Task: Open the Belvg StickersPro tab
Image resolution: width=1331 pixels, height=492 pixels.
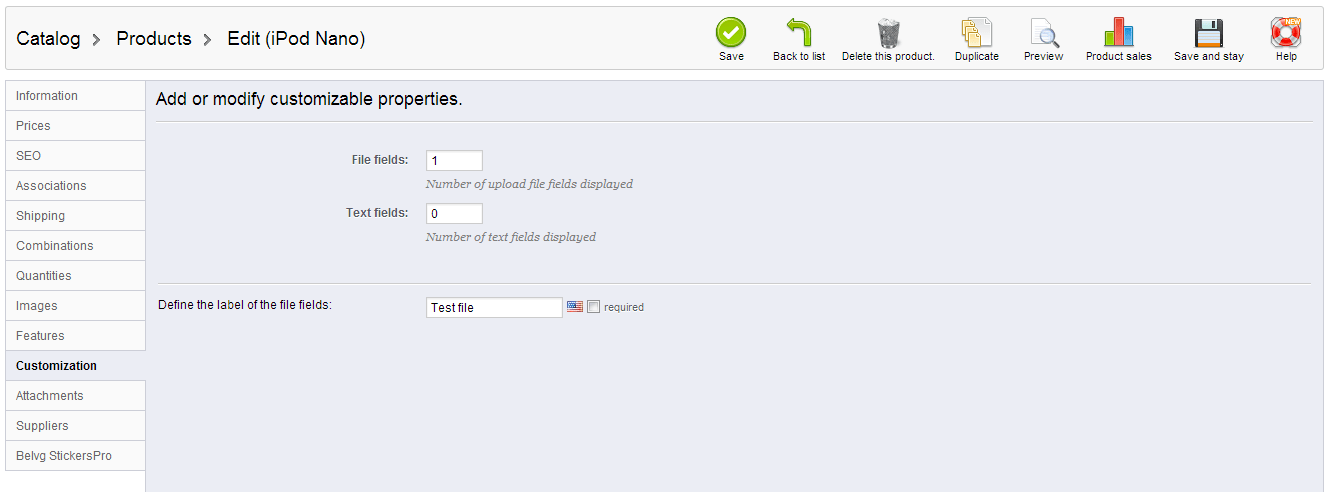Action: point(63,456)
